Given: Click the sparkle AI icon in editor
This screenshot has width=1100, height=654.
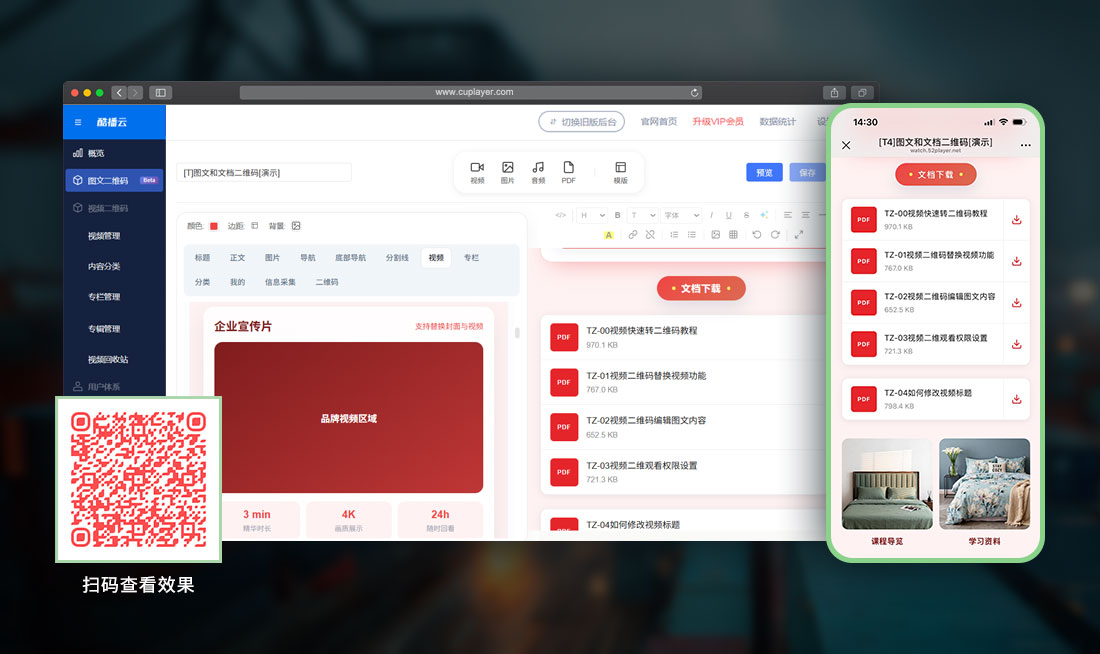Looking at the screenshot, I should 764,215.
